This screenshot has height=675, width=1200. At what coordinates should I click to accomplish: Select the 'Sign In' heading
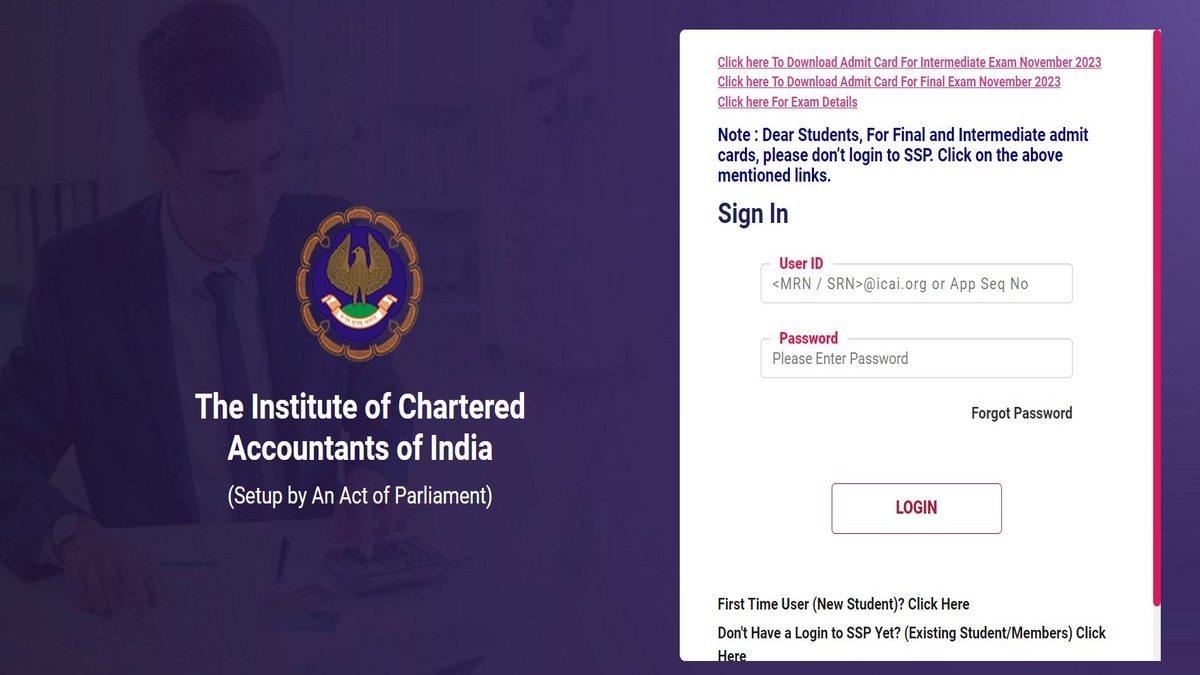coord(752,213)
